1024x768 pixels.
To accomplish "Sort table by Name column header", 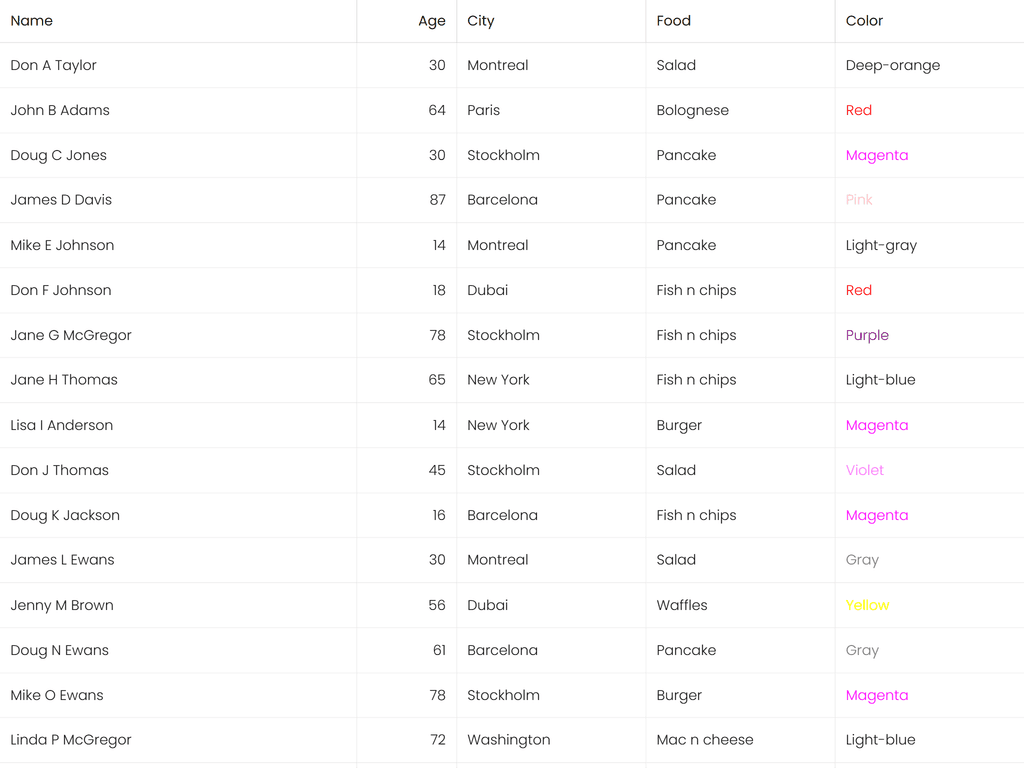I will [32, 21].
